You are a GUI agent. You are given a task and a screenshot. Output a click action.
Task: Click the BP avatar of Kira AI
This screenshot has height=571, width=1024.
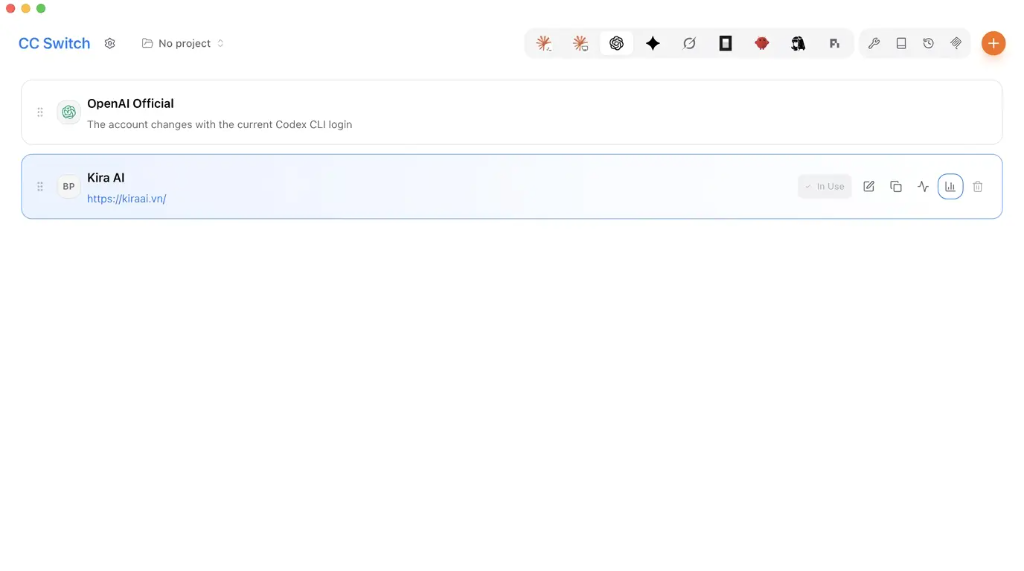tap(69, 187)
